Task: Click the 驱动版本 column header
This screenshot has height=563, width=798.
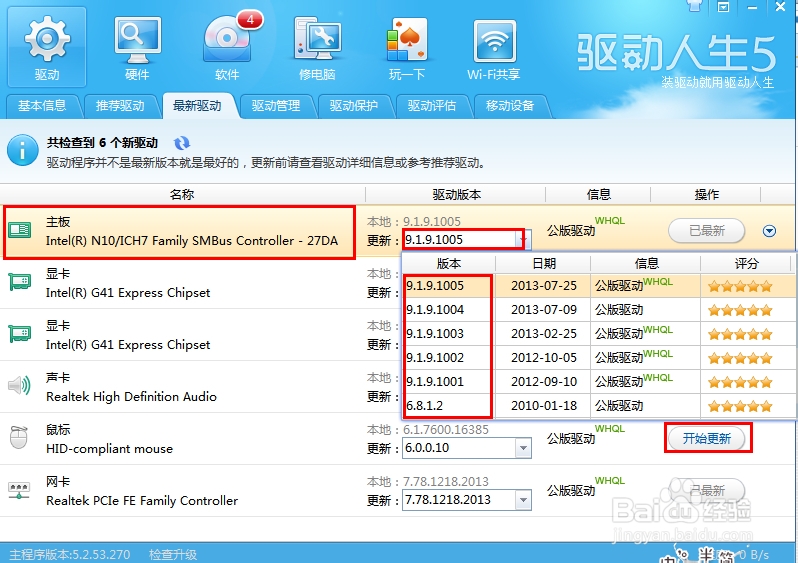Action: point(455,194)
